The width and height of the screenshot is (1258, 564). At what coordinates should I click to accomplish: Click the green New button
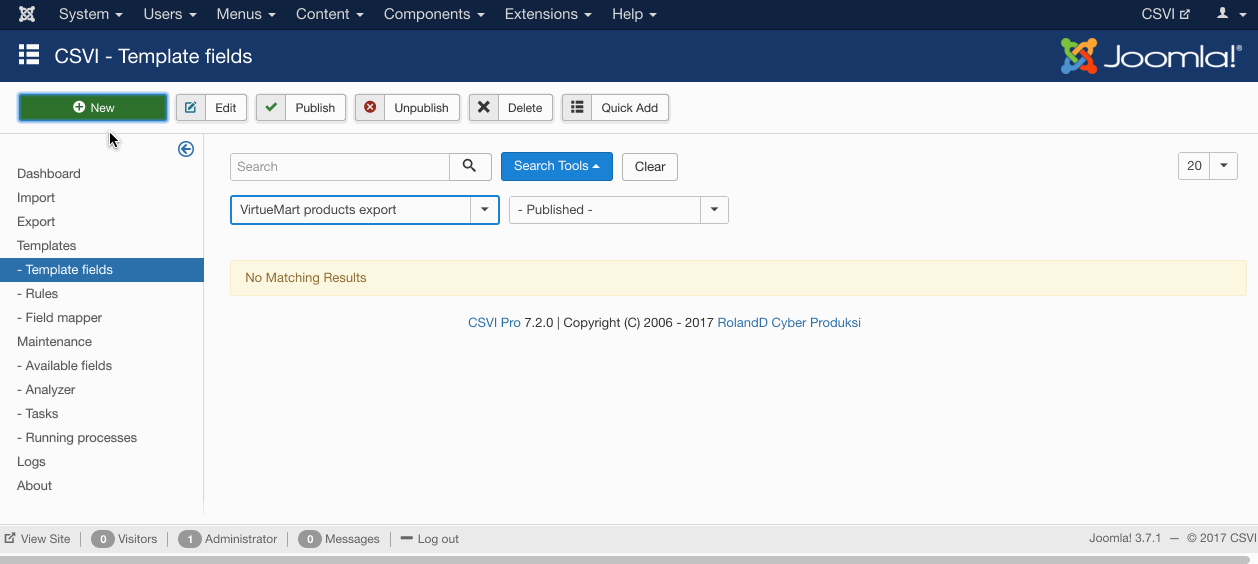93,108
